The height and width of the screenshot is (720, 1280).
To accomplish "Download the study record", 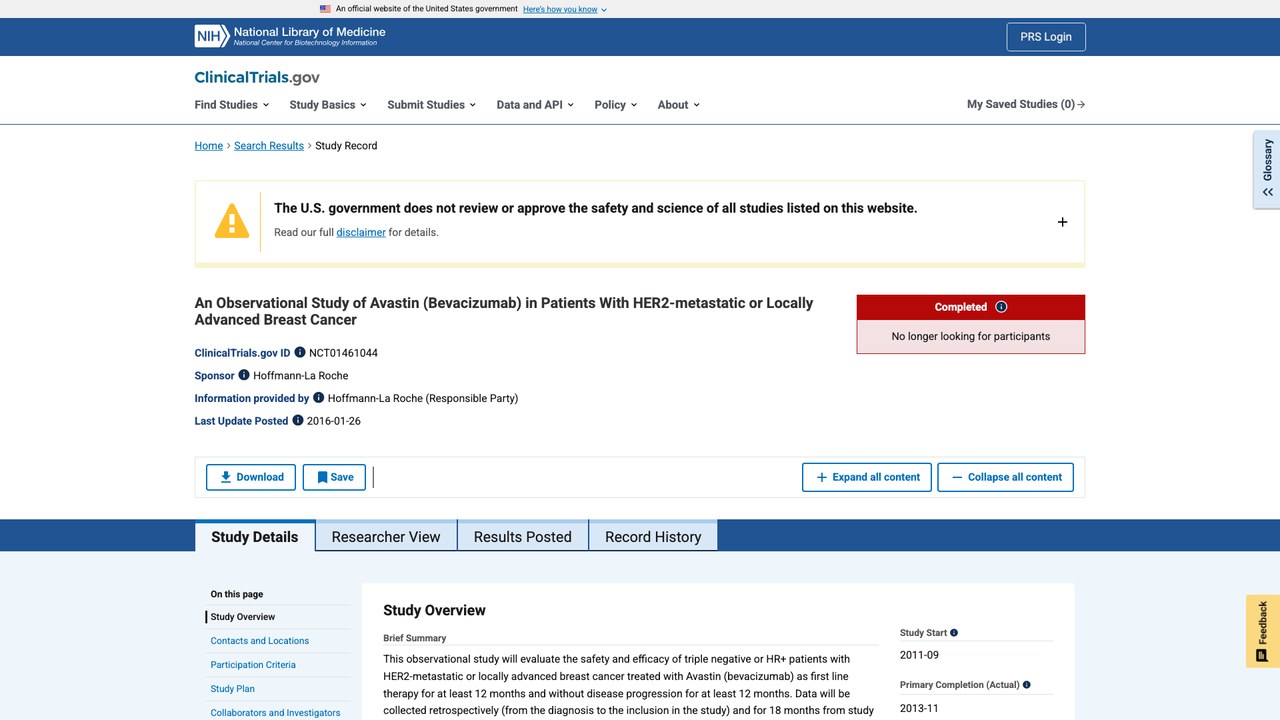I will tap(251, 477).
